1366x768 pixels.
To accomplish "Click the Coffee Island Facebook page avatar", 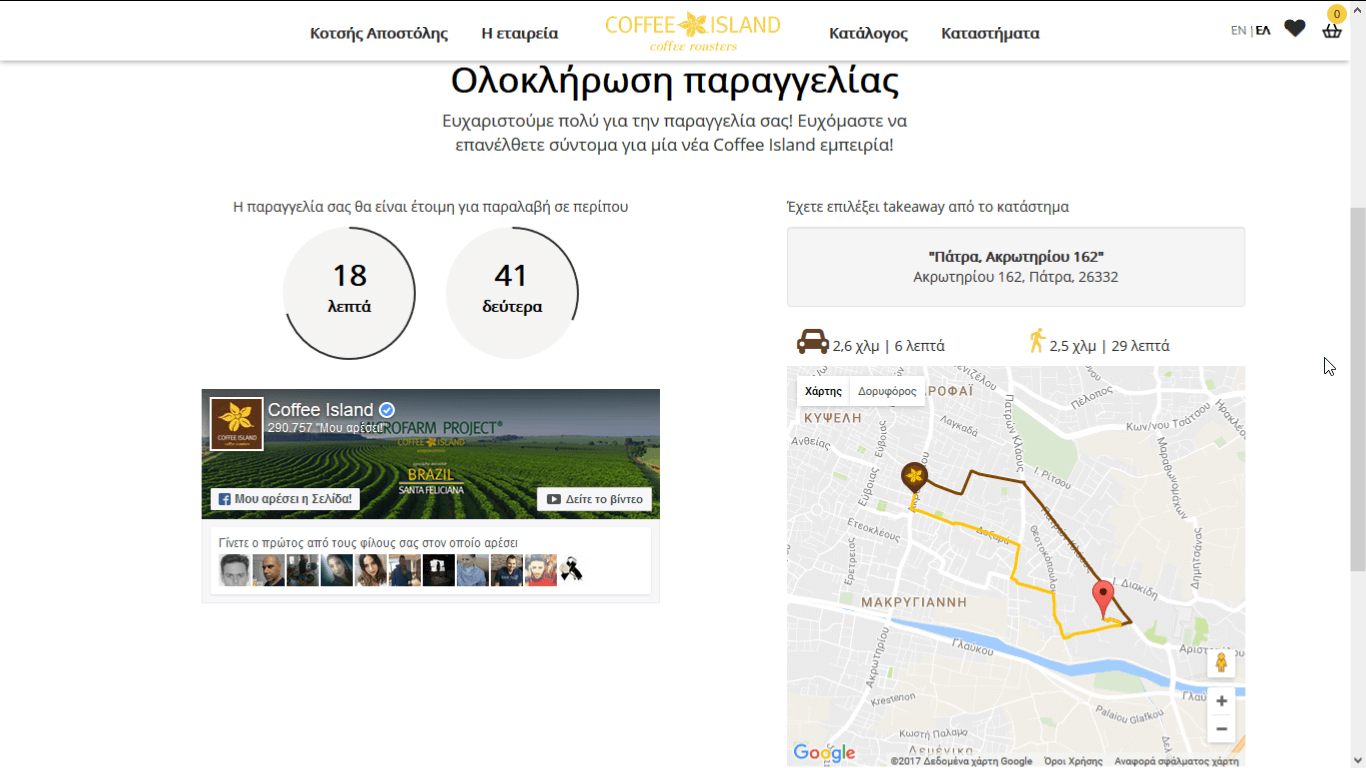I will click(237, 424).
